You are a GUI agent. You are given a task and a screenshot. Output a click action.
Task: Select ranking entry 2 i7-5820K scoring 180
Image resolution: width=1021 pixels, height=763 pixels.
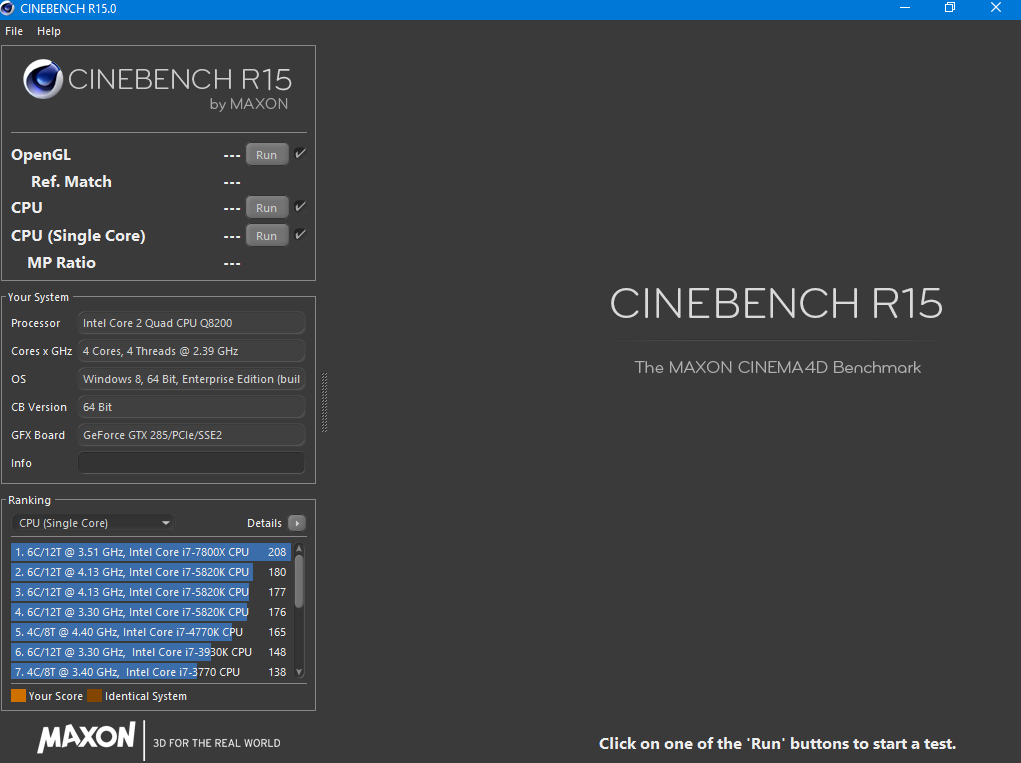pyautogui.click(x=151, y=572)
